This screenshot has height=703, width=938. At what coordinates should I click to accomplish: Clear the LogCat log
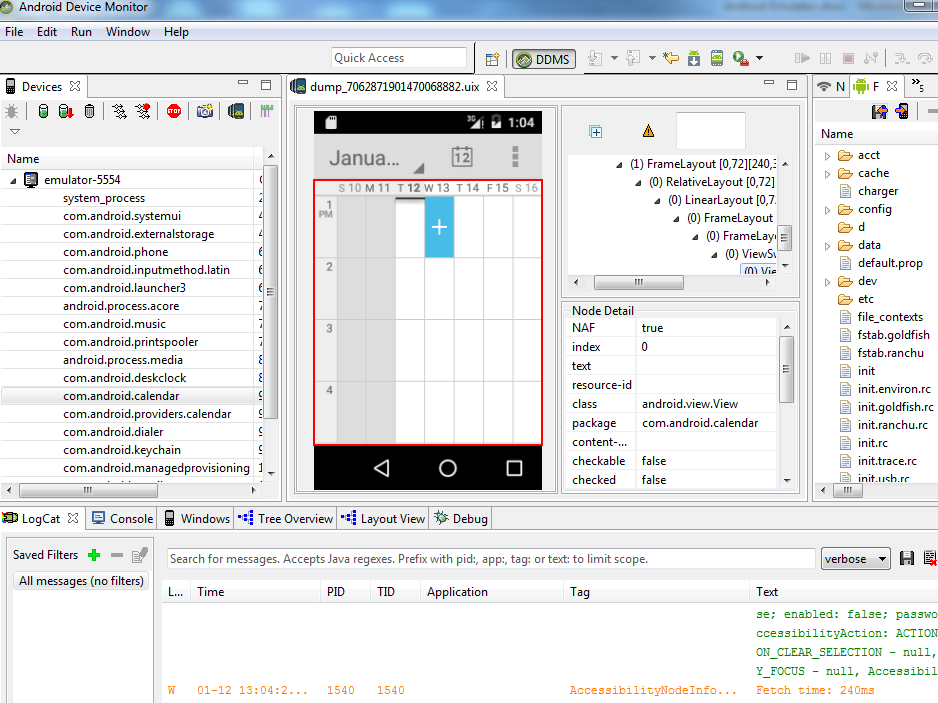click(930, 558)
